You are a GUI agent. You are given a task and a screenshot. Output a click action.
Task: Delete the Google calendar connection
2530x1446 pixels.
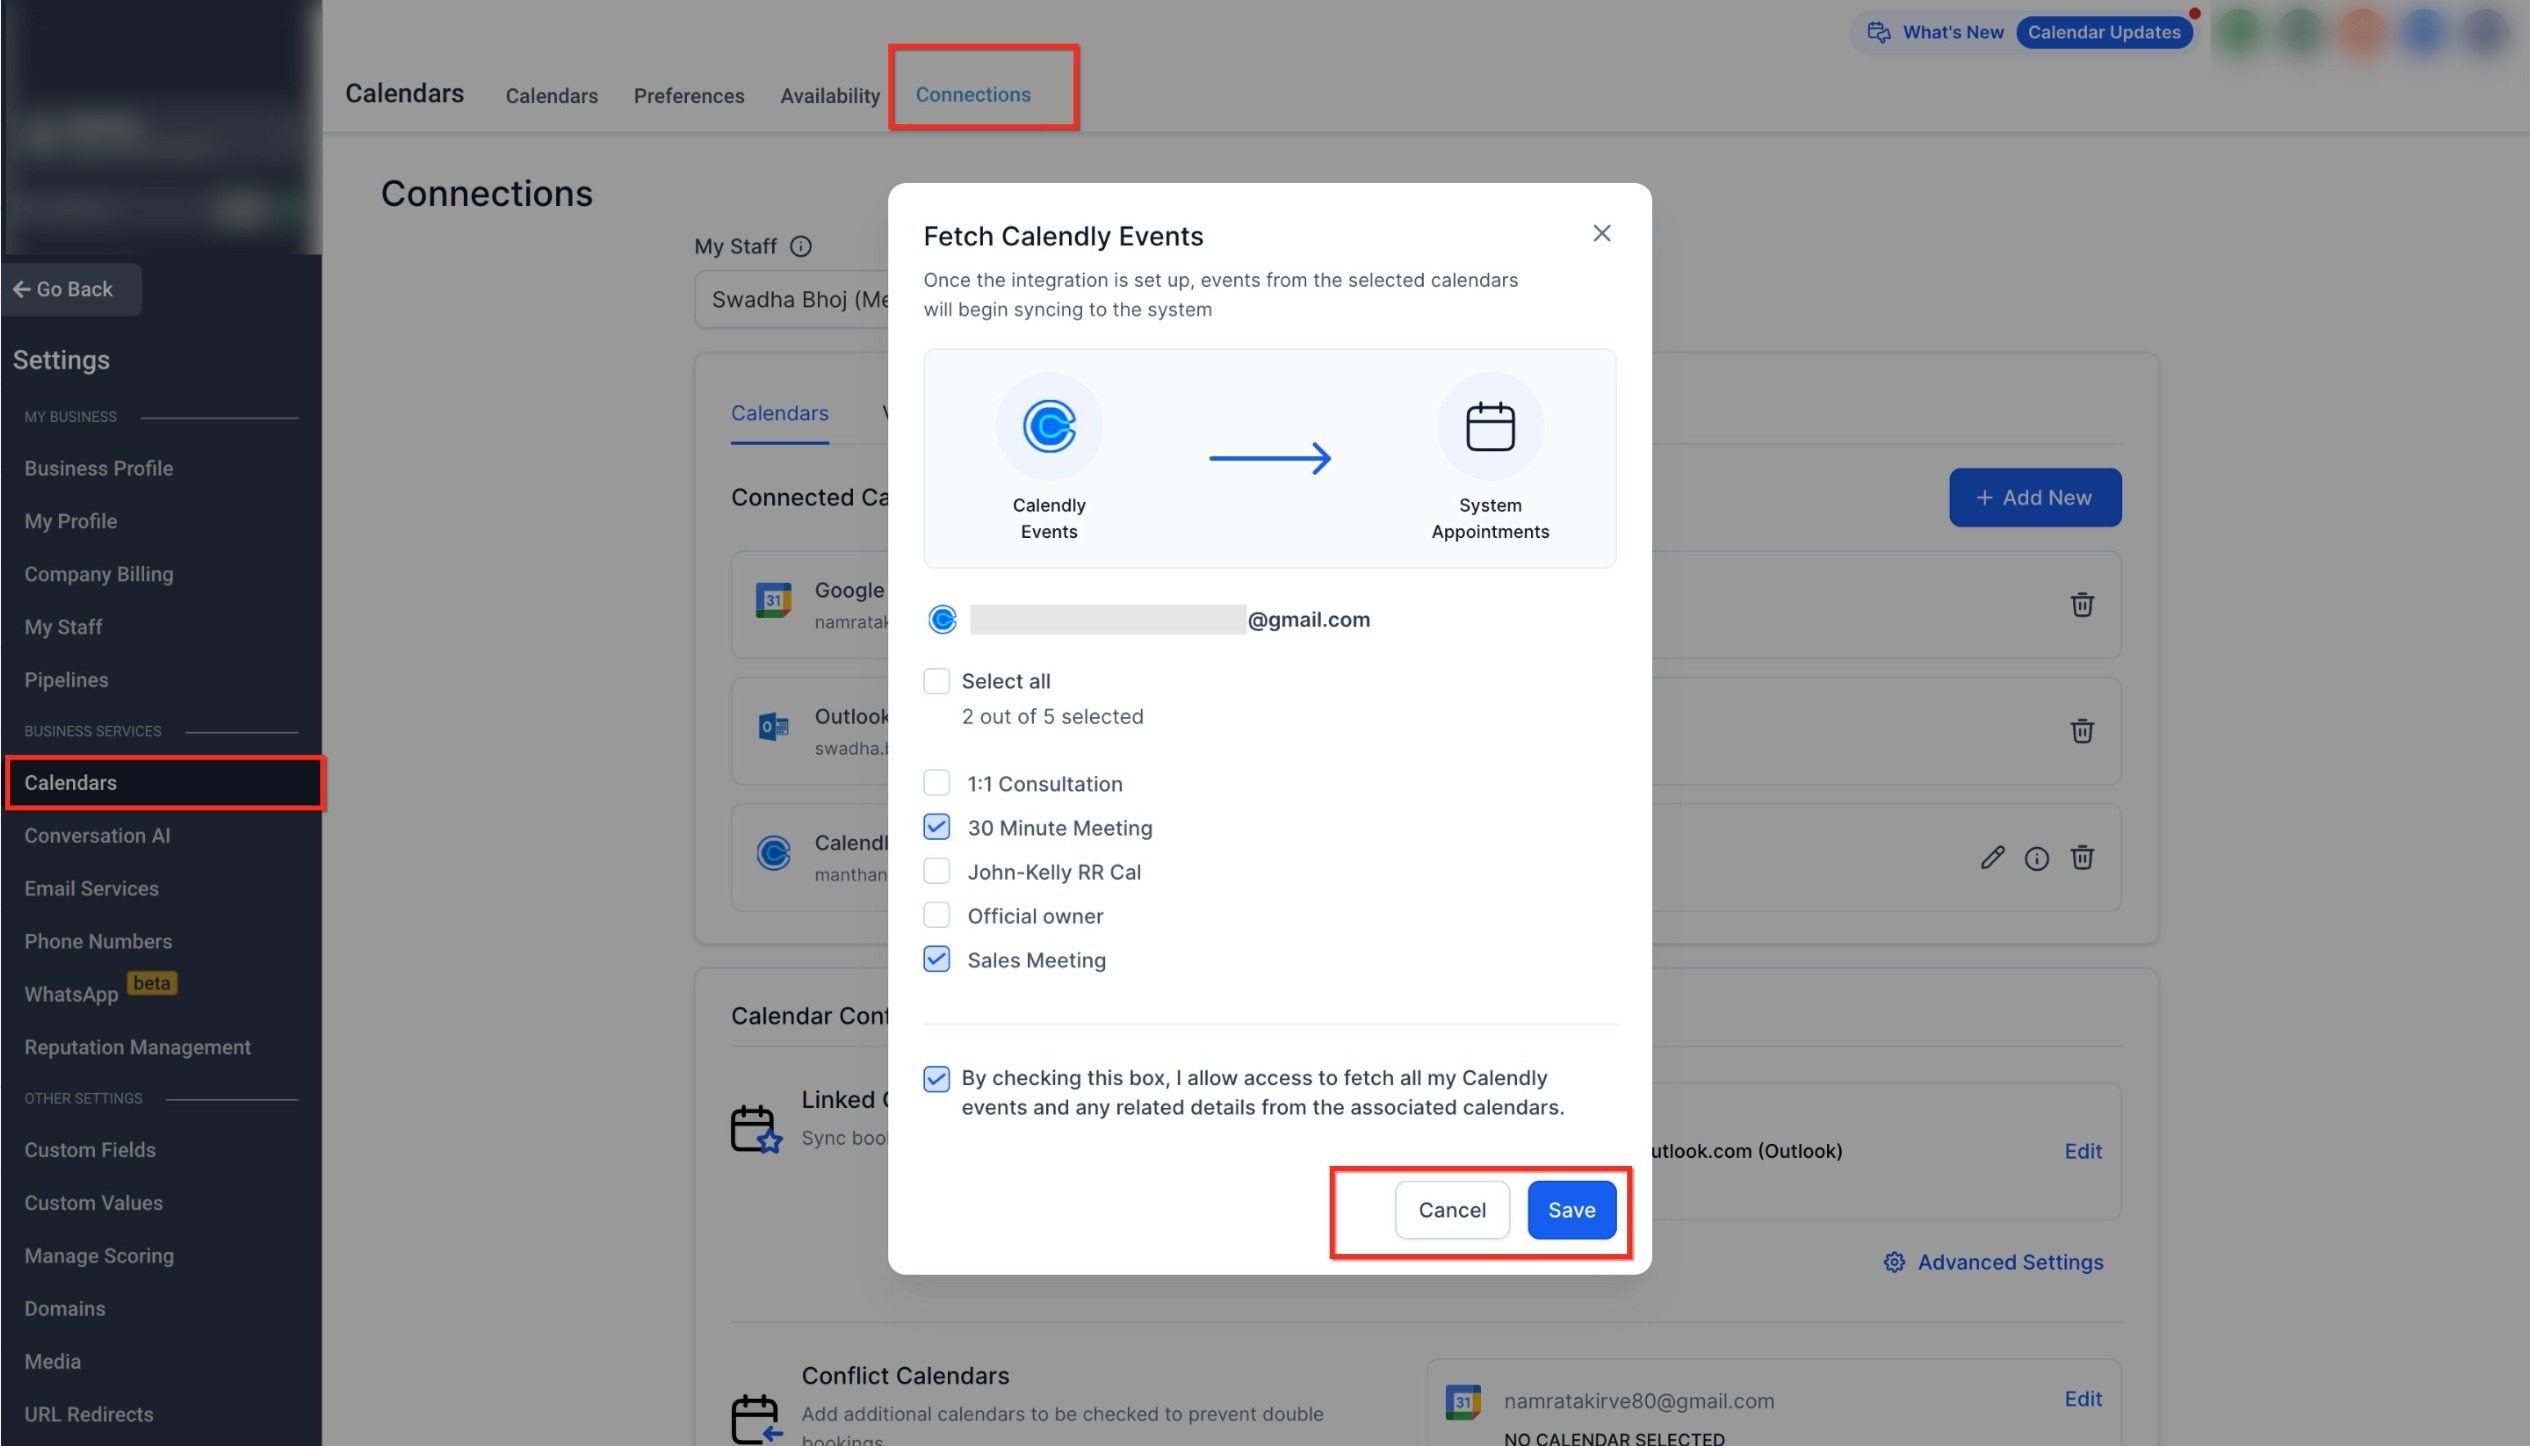2081,604
